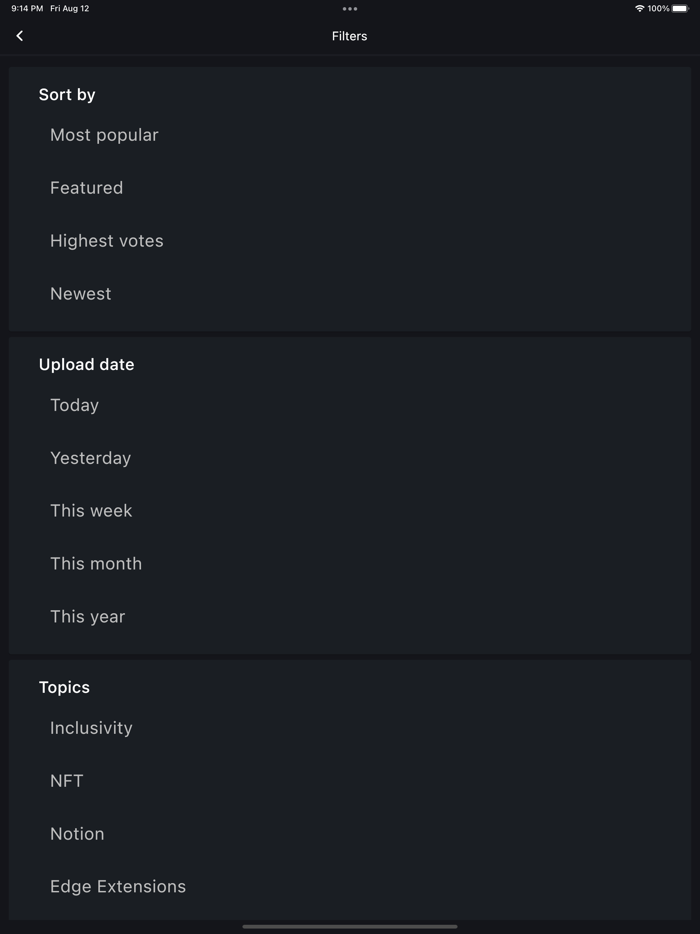Viewport: 700px width, 934px height.
Task: Filter by the Notion topic
Action: tap(77, 833)
